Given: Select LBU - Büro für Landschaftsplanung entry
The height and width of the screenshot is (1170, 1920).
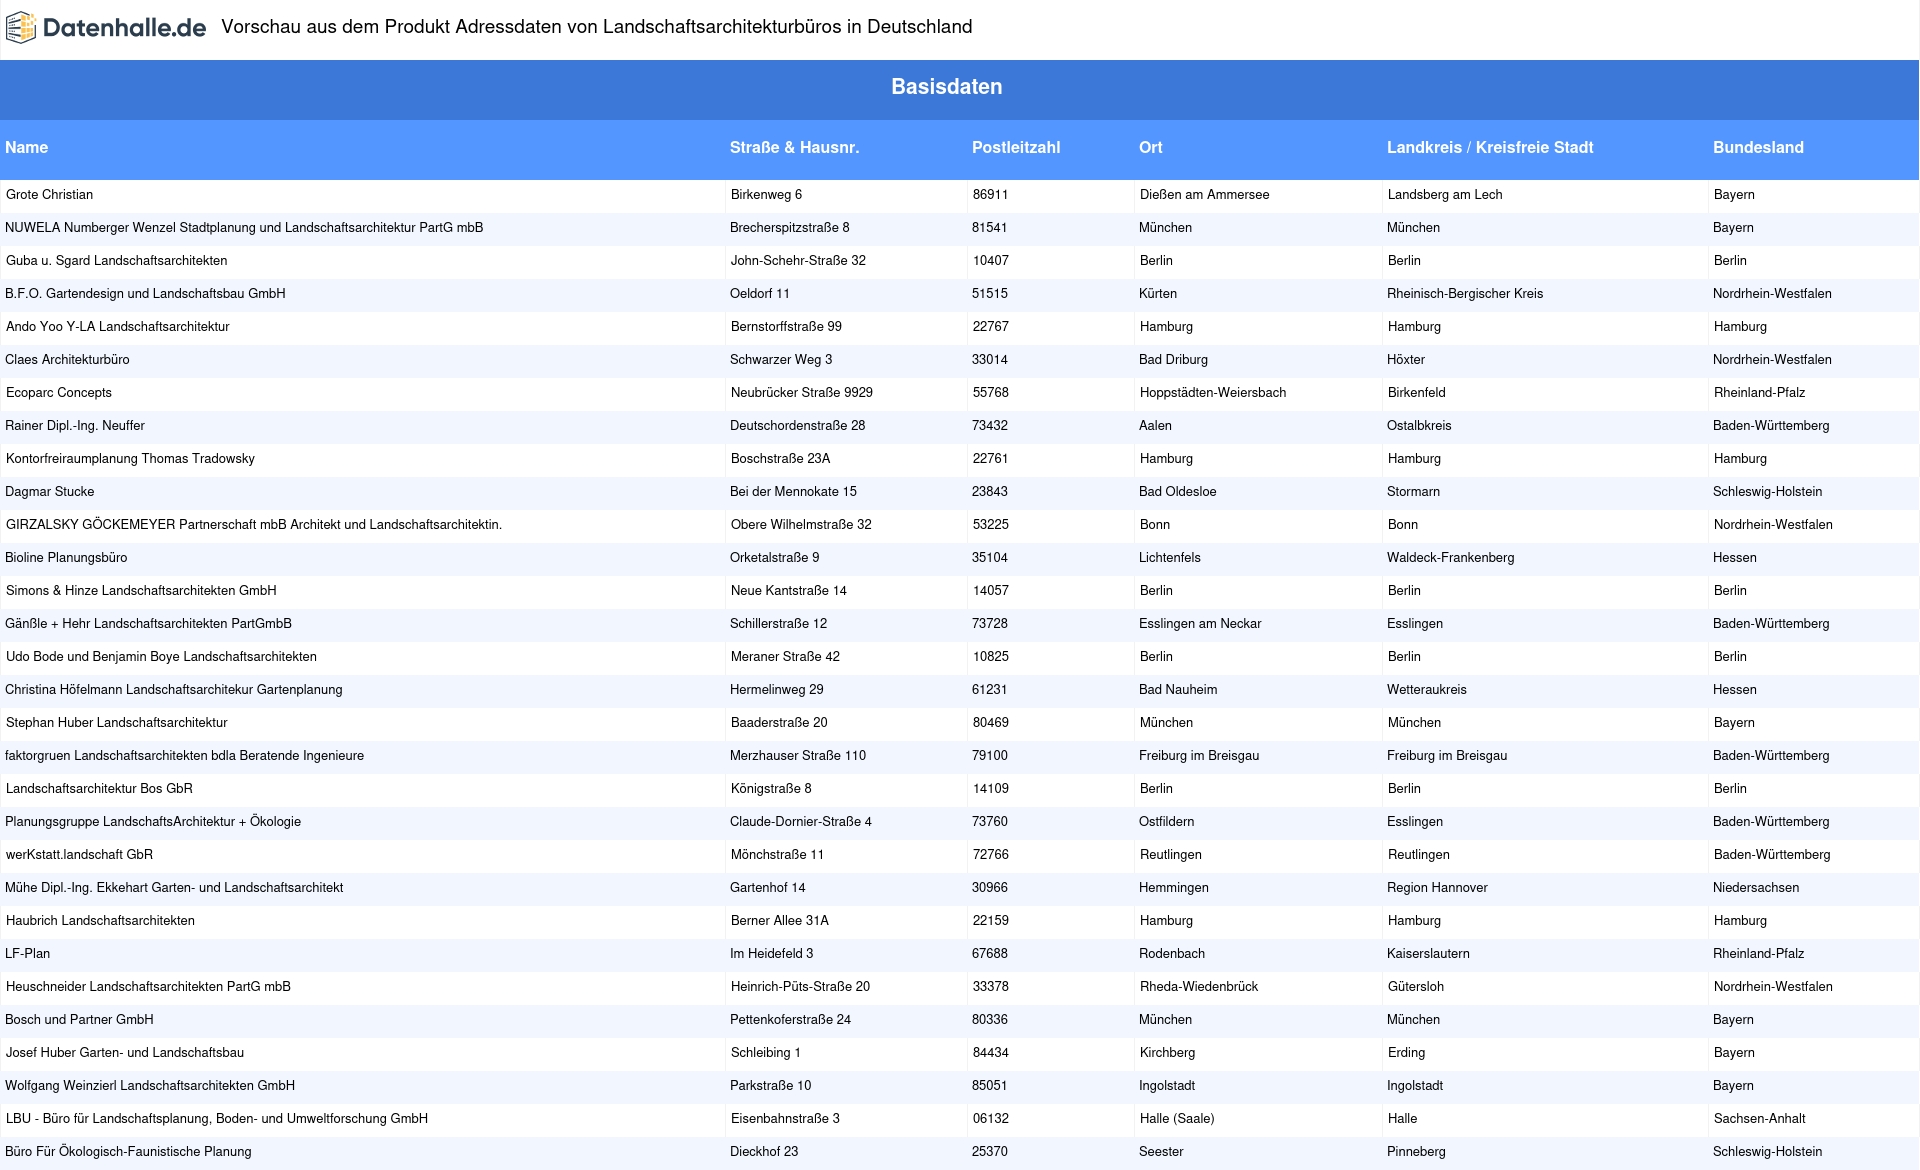Looking at the screenshot, I should coord(217,1119).
